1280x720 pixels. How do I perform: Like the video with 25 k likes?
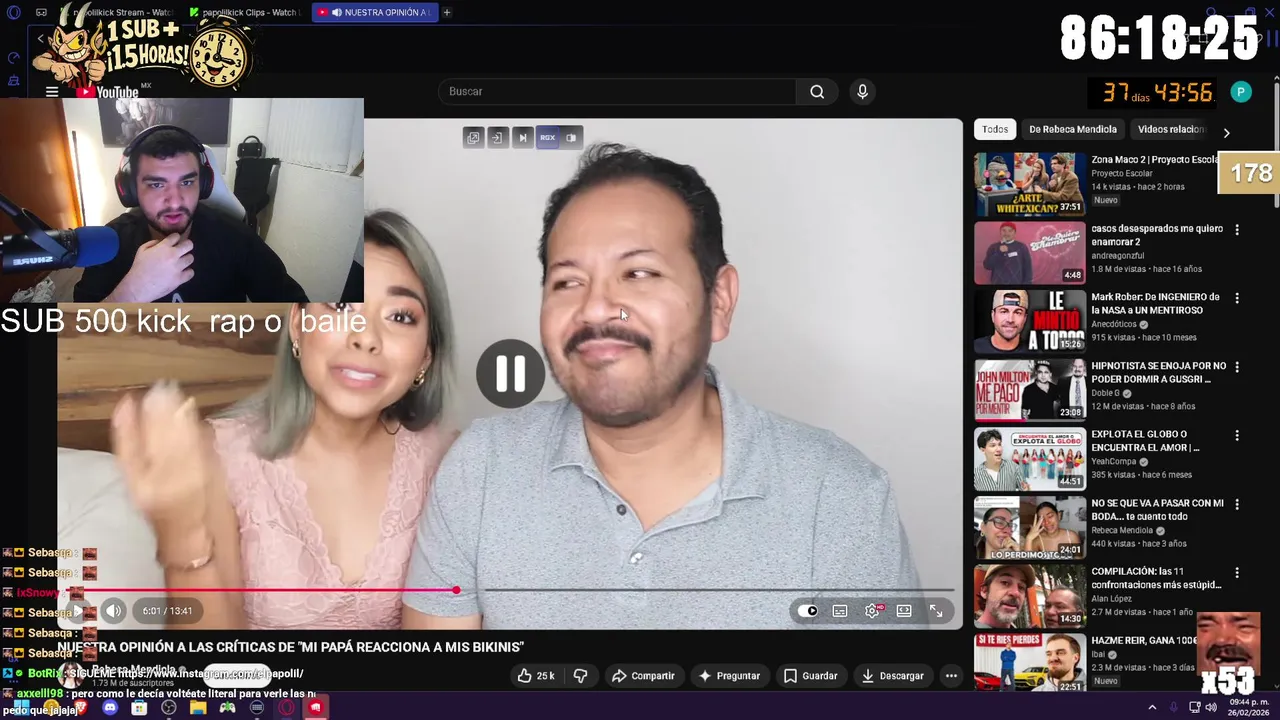pyautogui.click(x=536, y=676)
